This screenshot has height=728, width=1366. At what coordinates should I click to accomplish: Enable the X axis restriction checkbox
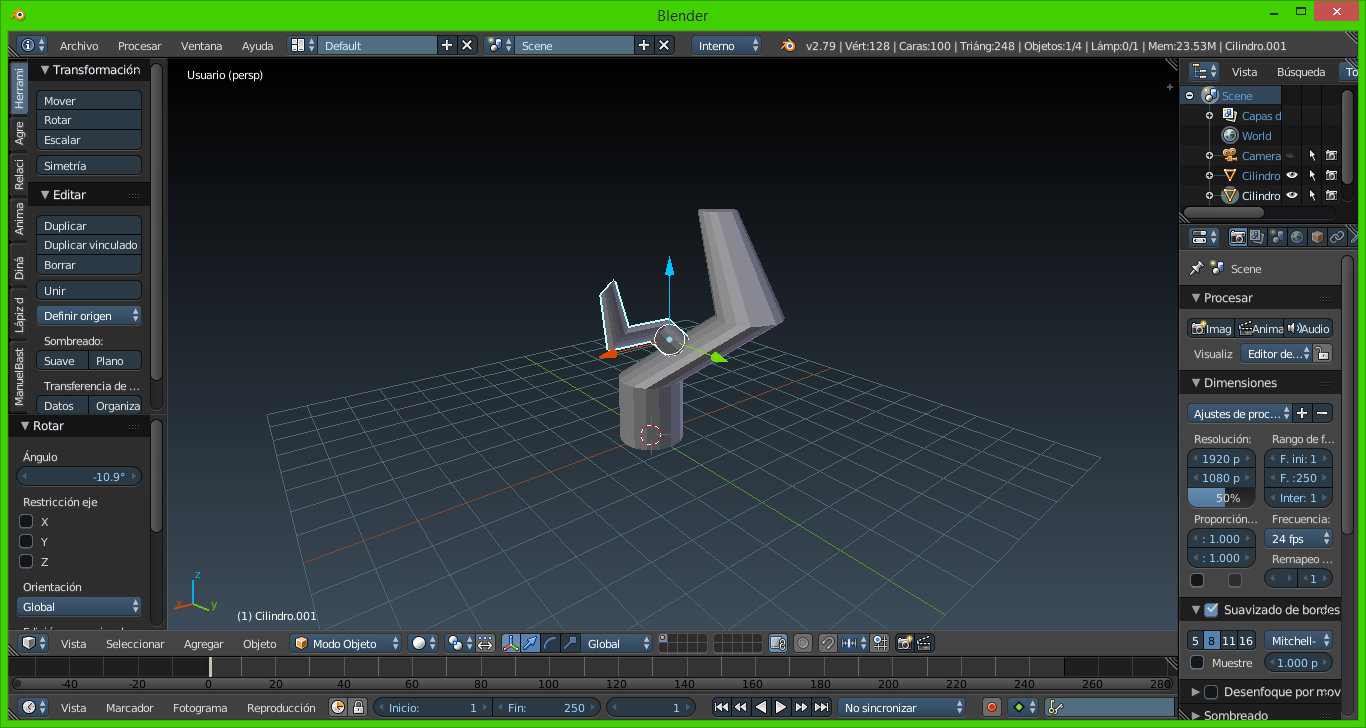point(27,522)
